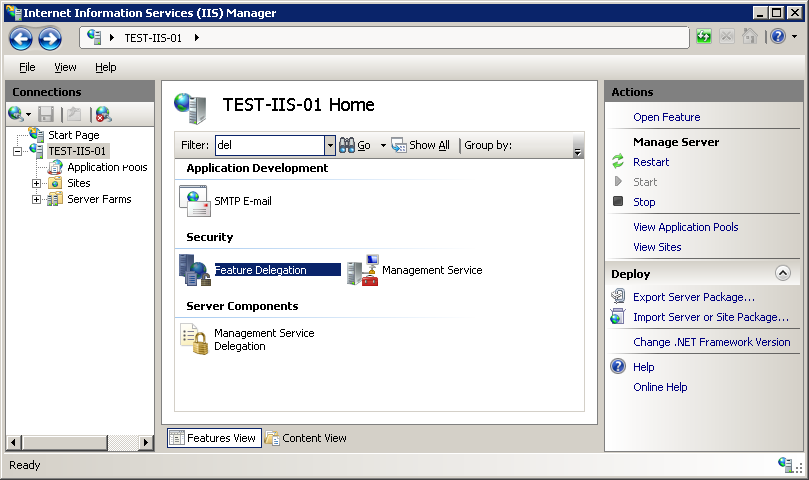Click Open Feature in Actions pane
The image size is (809, 480).
[667, 117]
